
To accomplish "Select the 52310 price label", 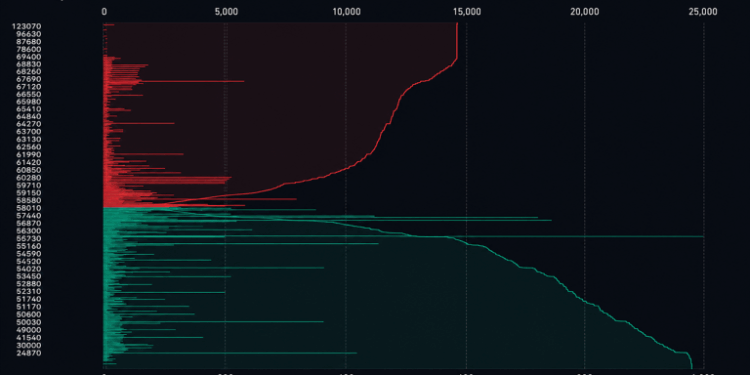I will (28, 291).
